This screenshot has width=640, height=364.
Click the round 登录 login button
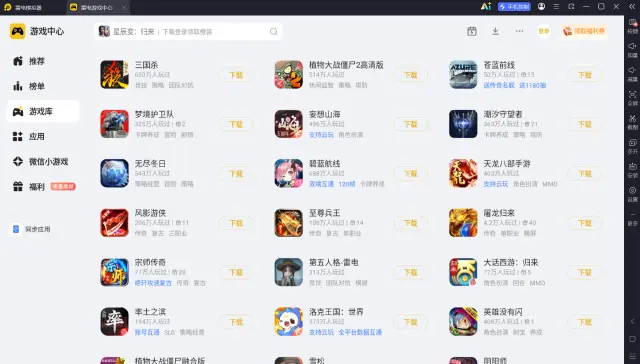(x=544, y=31)
